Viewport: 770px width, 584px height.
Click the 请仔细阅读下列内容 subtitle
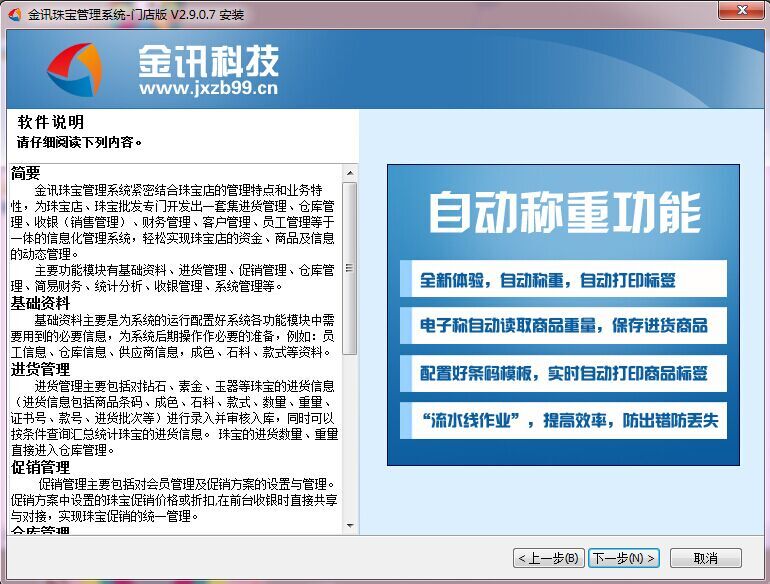79,142
